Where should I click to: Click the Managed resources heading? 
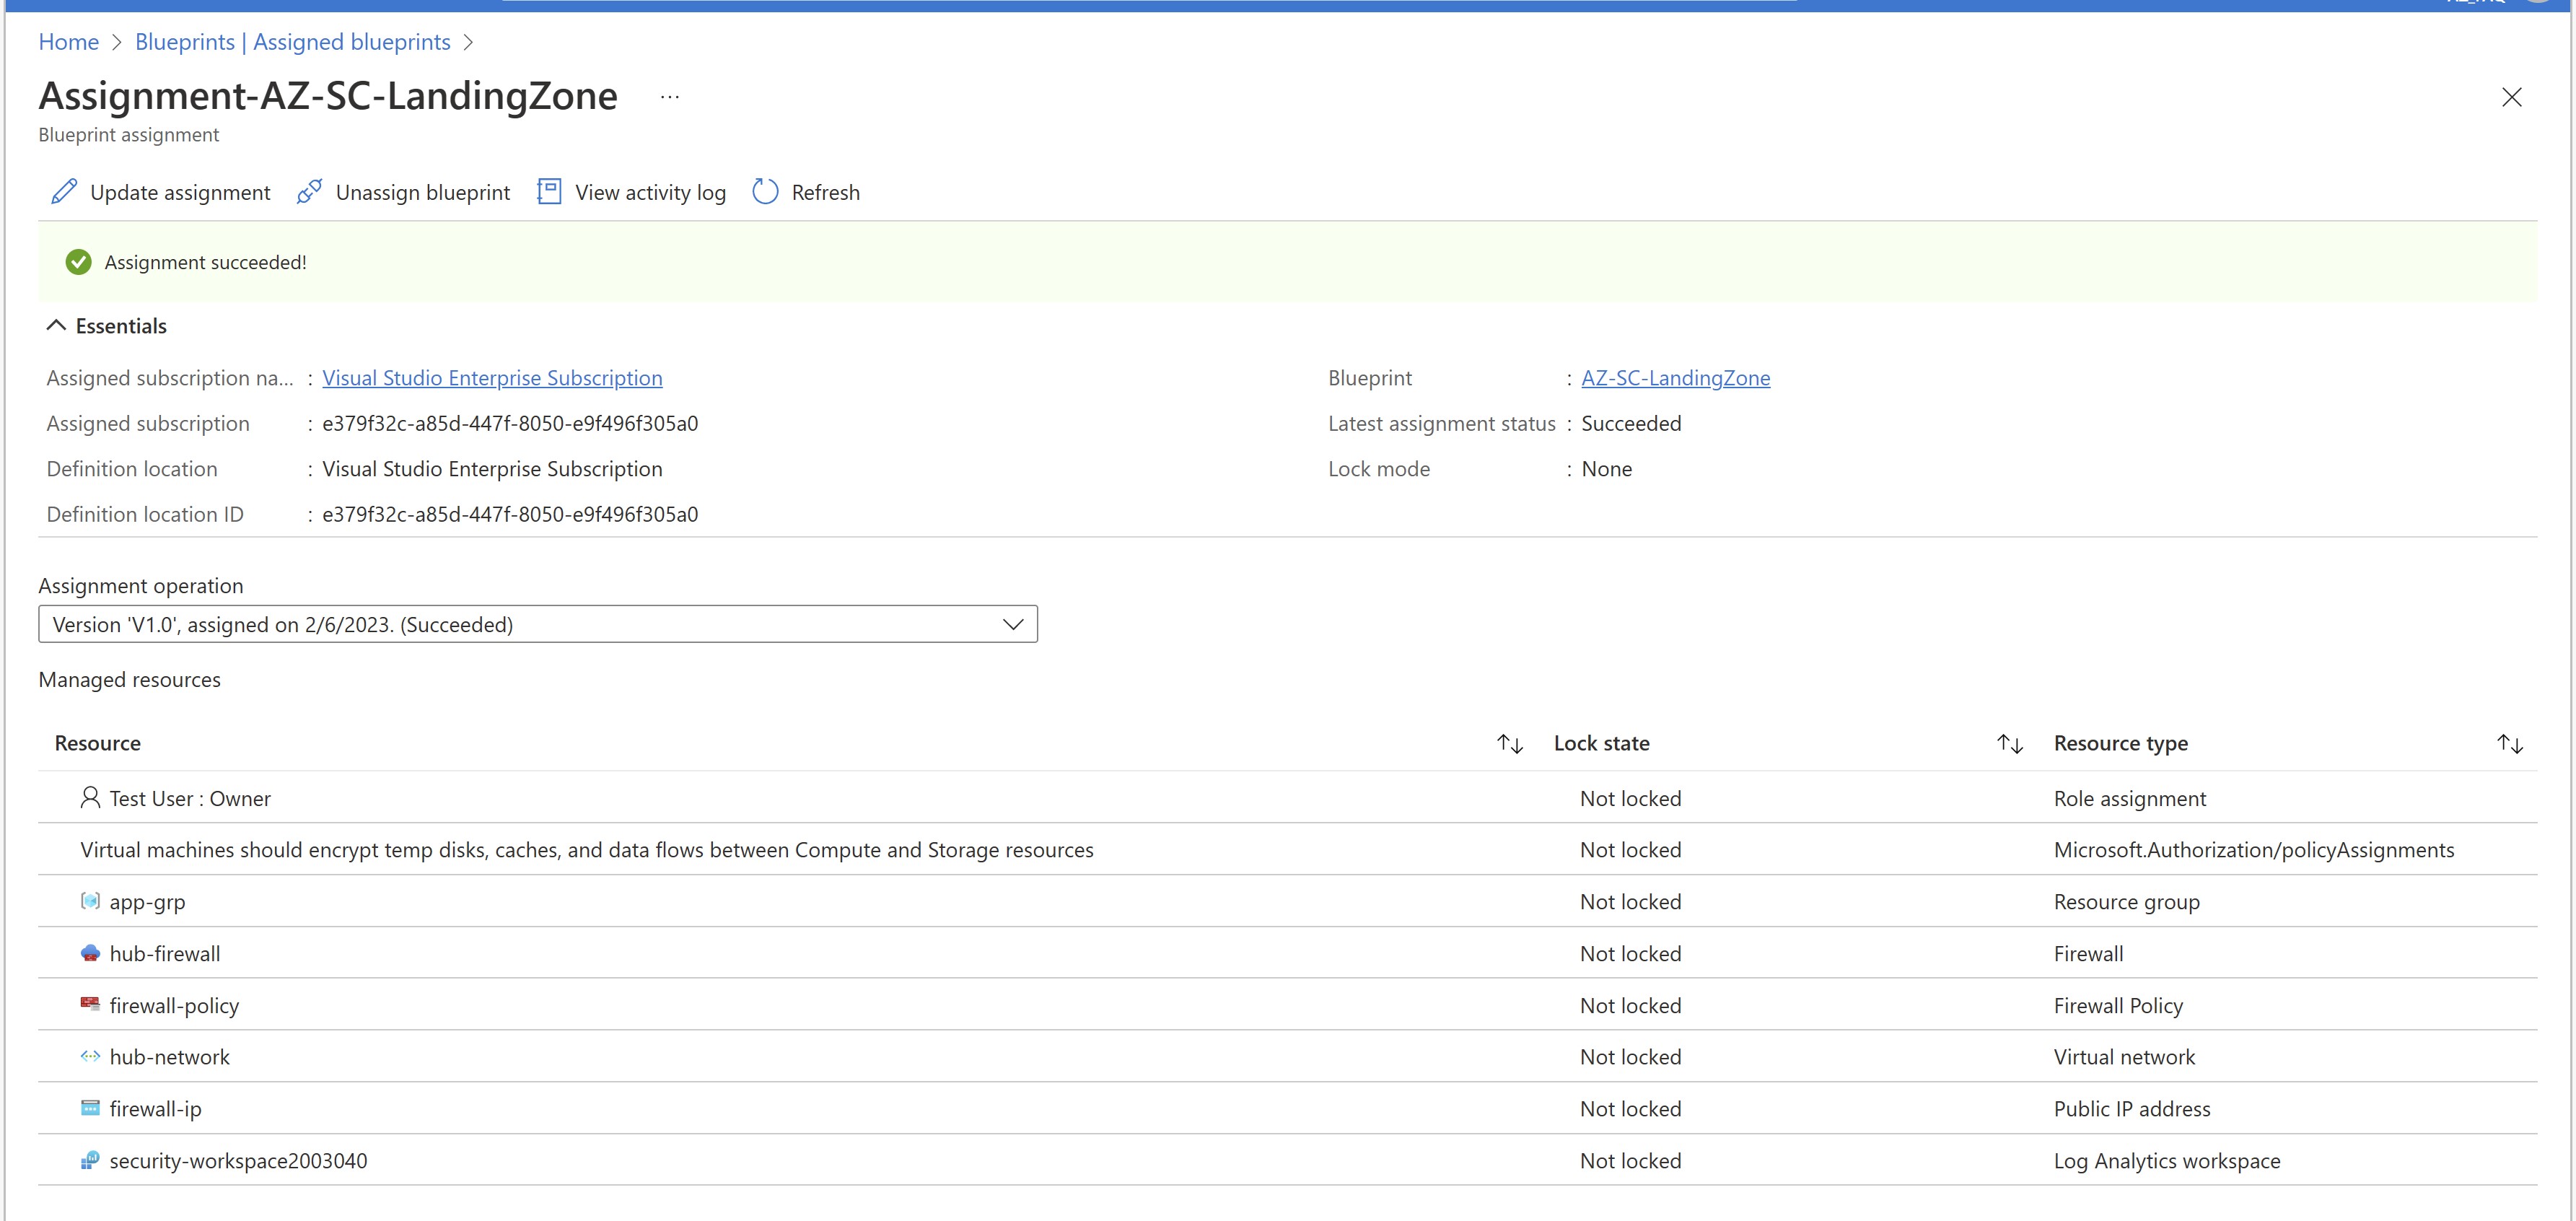click(x=129, y=679)
